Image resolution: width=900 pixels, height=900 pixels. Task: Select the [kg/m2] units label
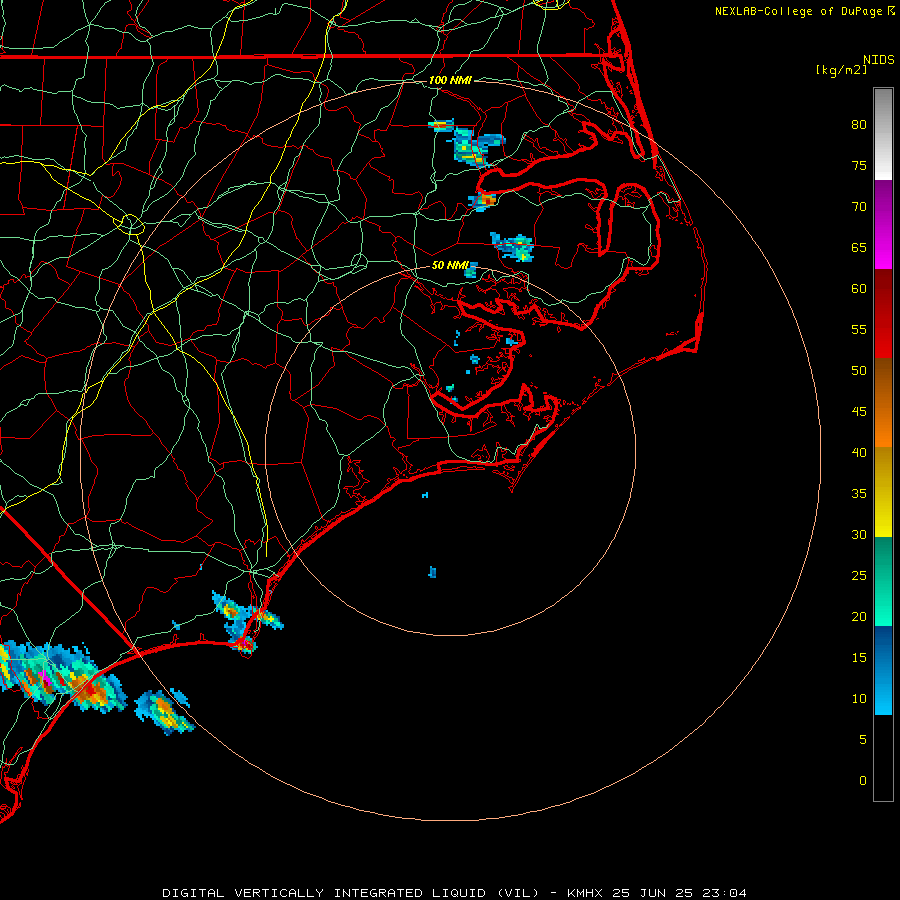coord(841,70)
